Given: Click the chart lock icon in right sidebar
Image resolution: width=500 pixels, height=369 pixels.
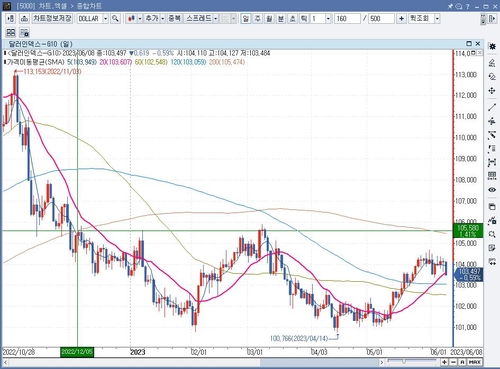Looking at the screenshot, I should point(492,220).
